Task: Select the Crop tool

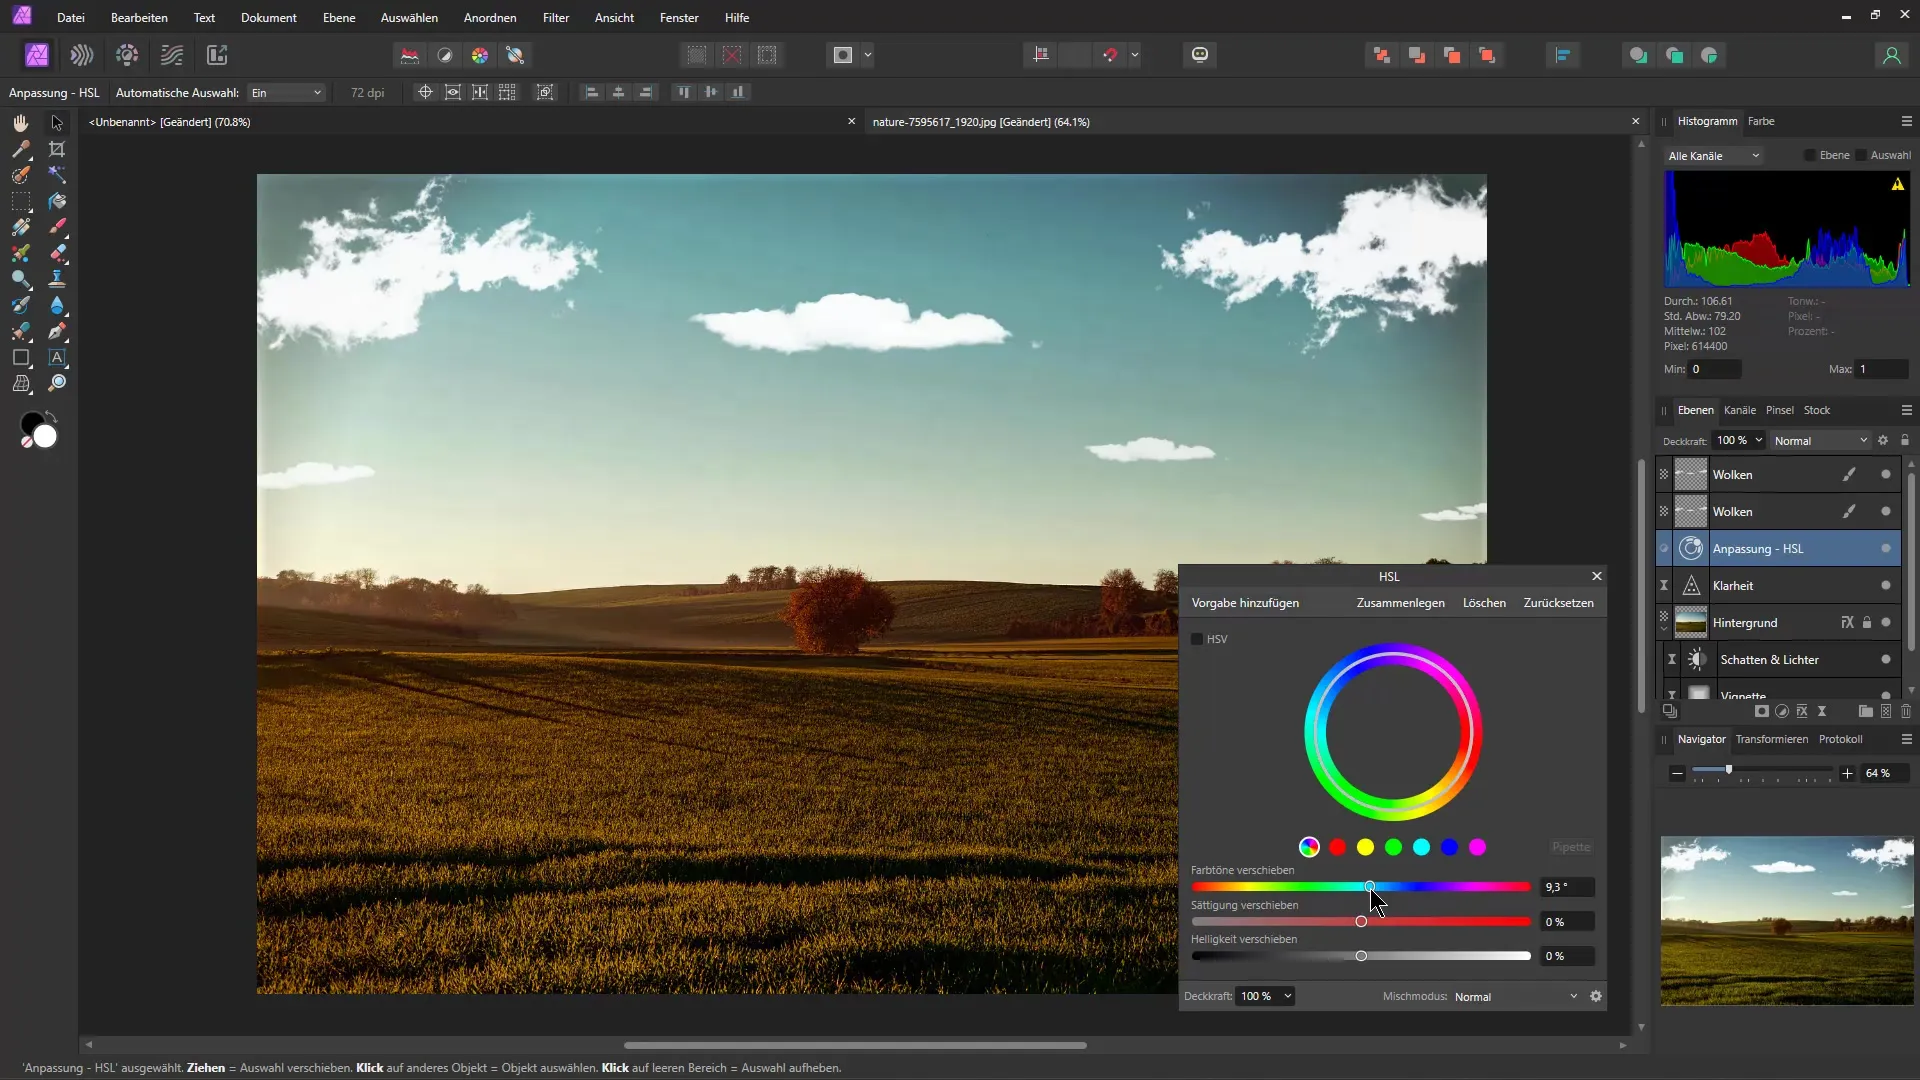Action: tap(57, 149)
